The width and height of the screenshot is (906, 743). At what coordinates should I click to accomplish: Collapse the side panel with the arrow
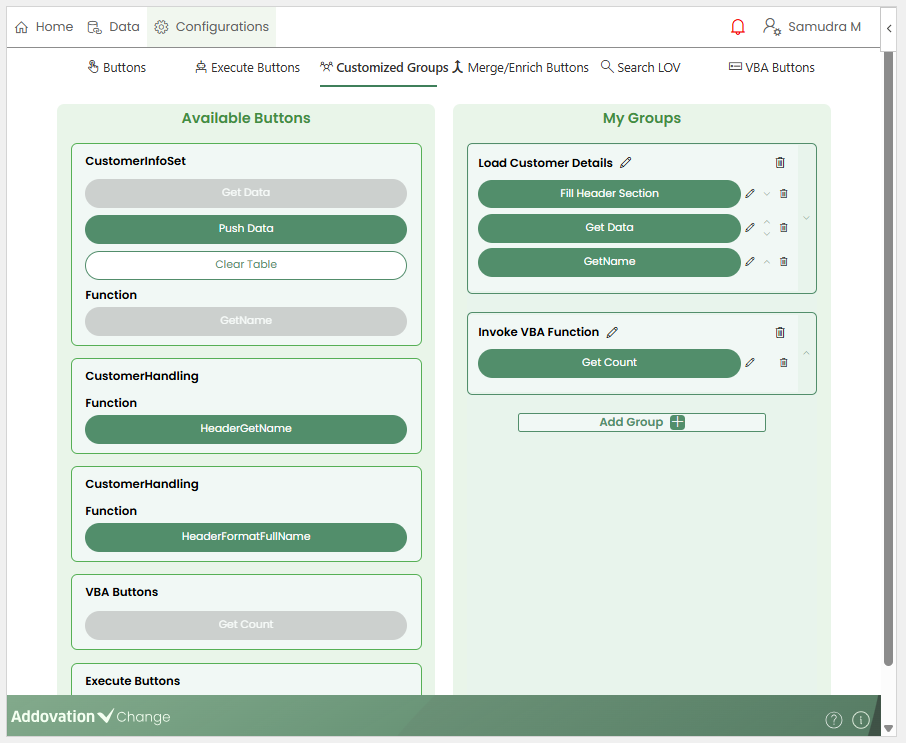point(889,28)
